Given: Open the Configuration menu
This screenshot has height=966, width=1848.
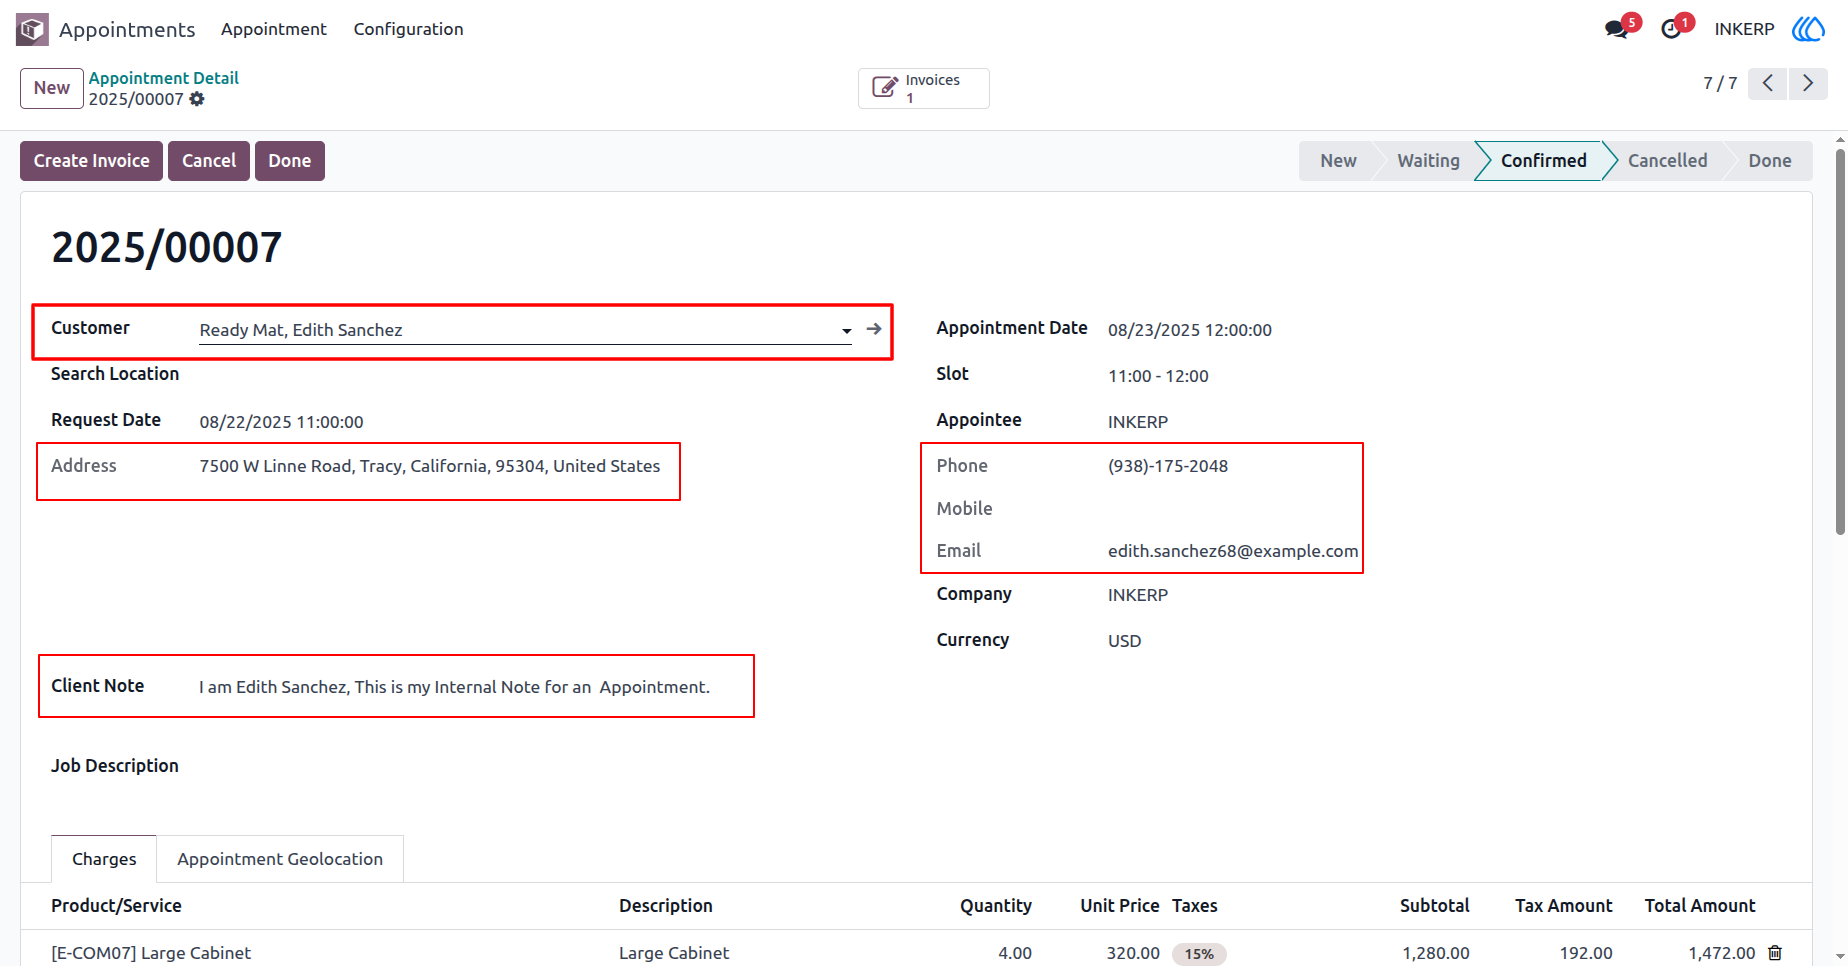Looking at the screenshot, I should tap(408, 29).
